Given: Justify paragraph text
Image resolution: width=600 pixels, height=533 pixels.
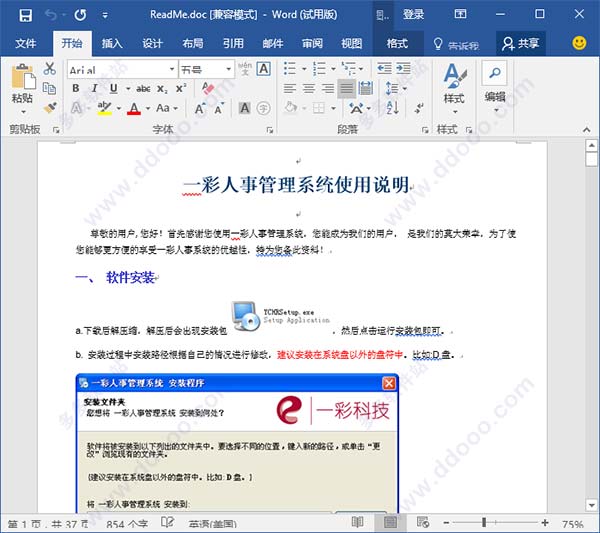Looking at the screenshot, I should click(347, 89).
